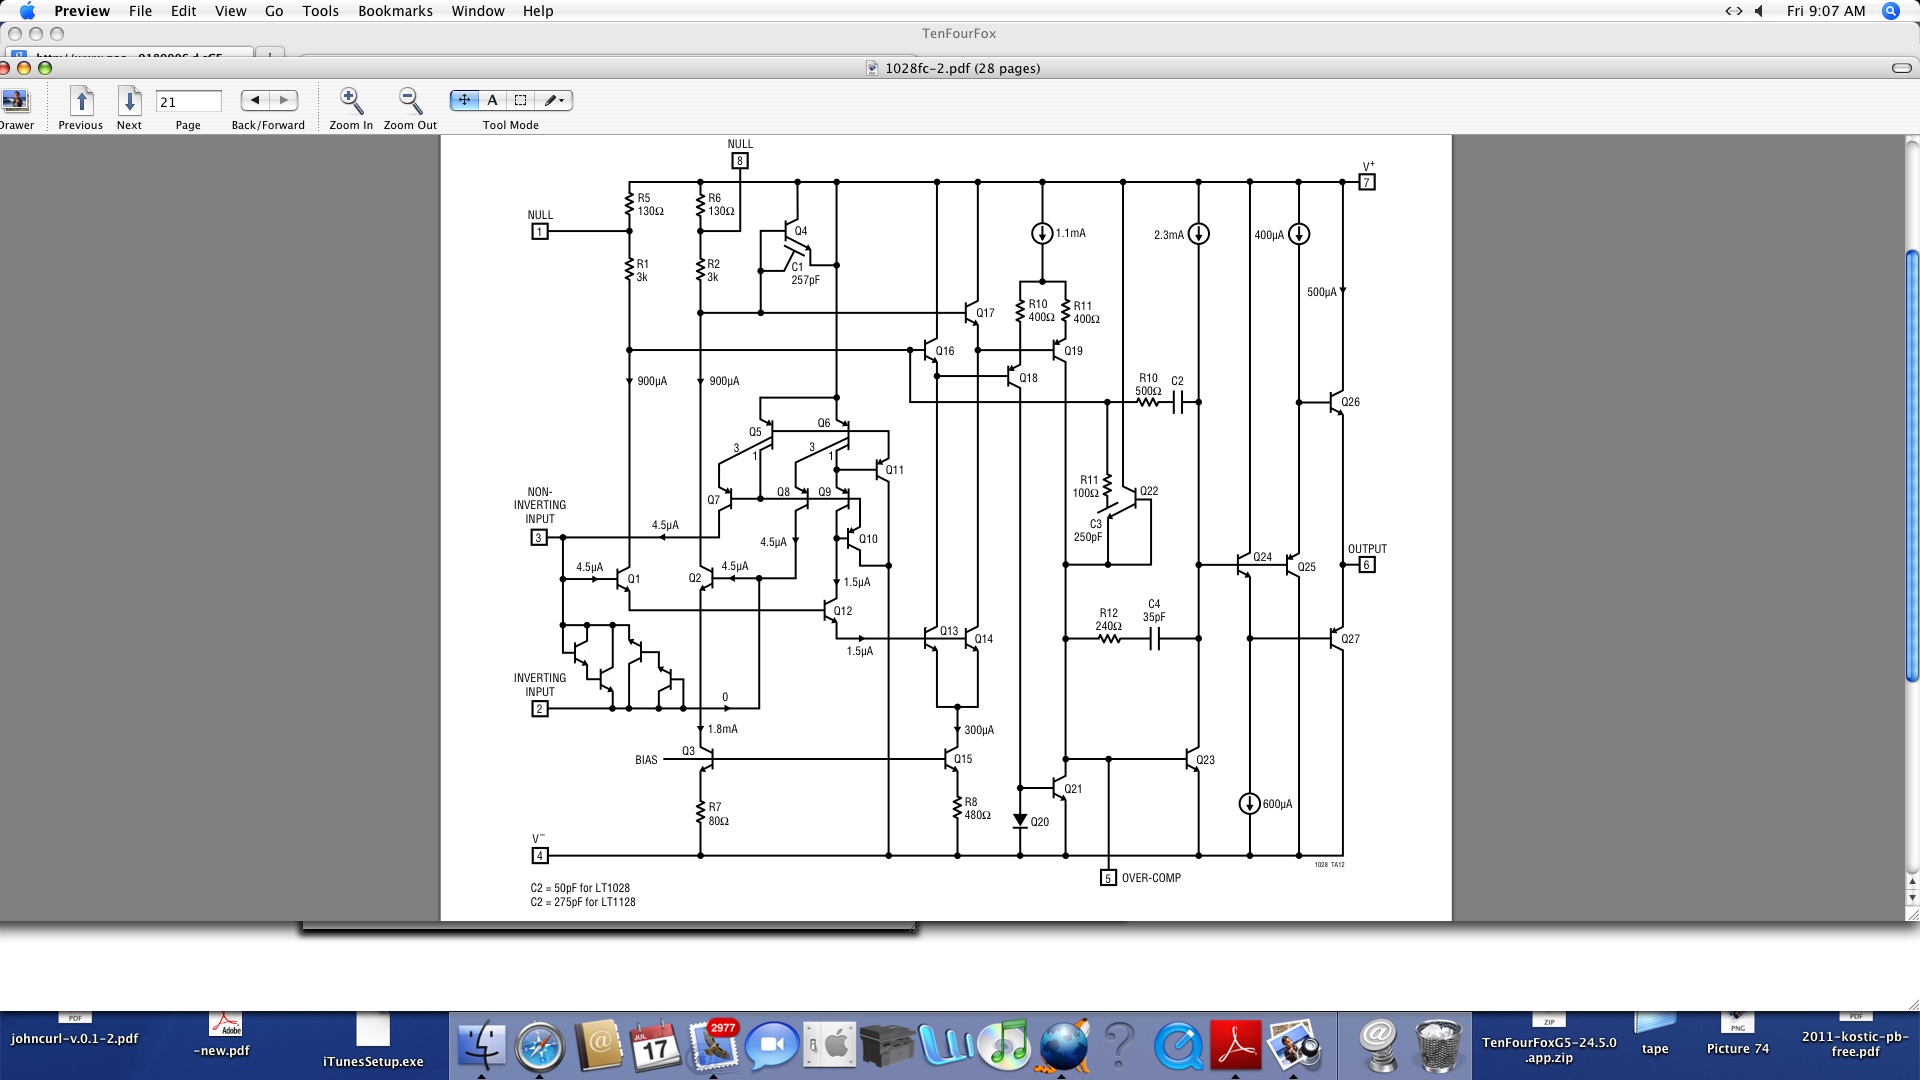Launch iChat from the Dock
Viewport: 1920px width, 1080px height.
click(771, 1046)
